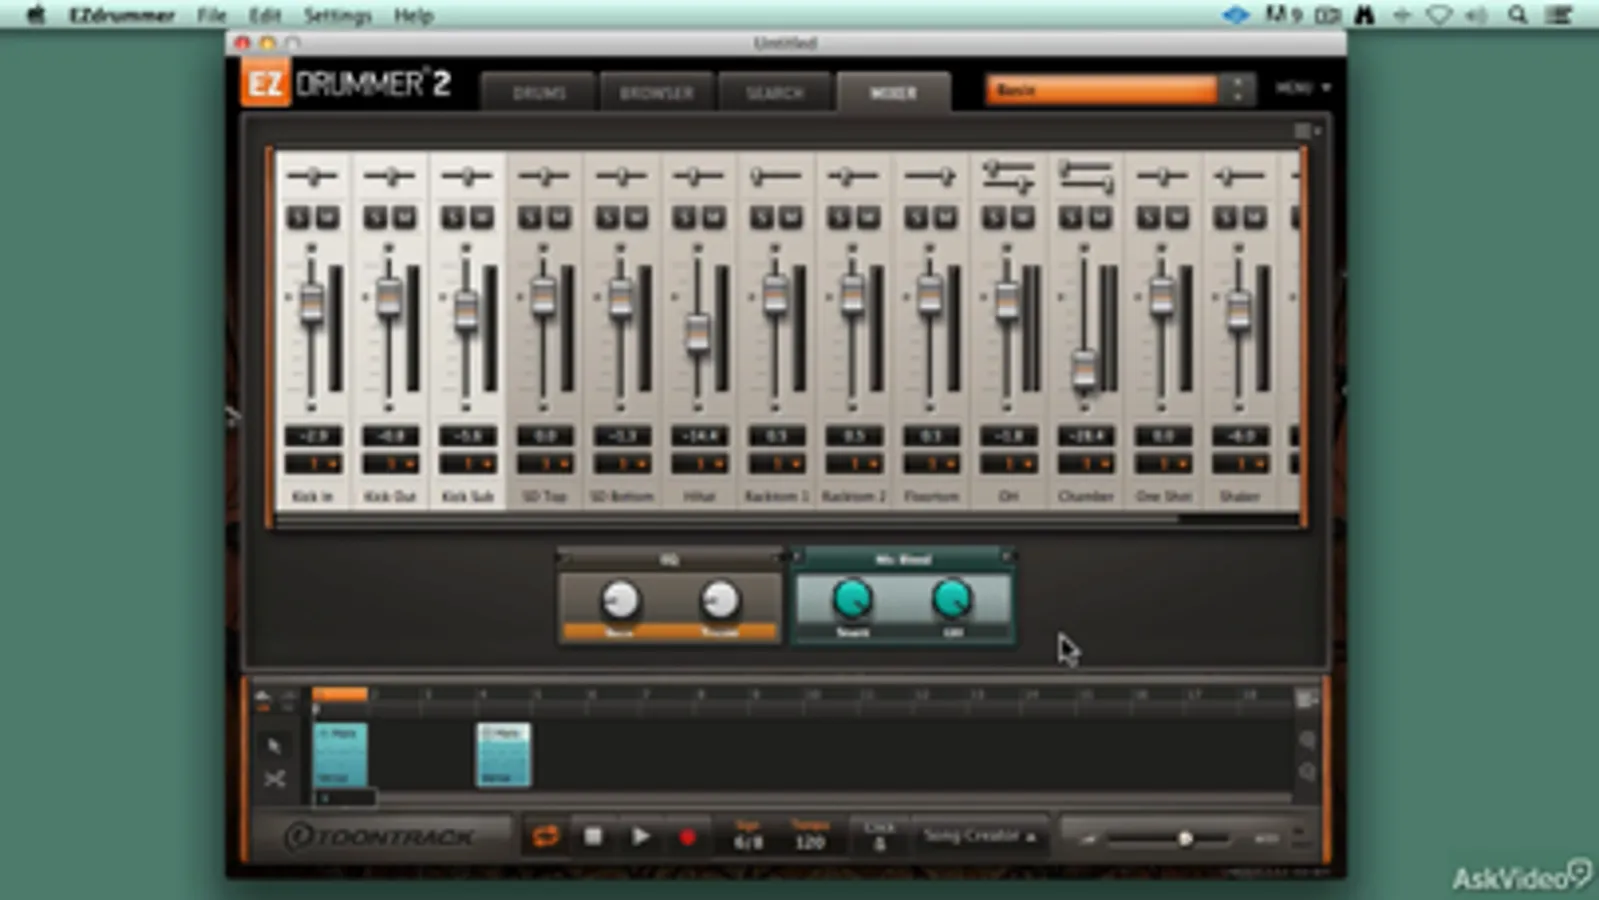Mute the Kick Sub channel
The height and width of the screenshot is (900, 1599).
[x=481, y=217]
